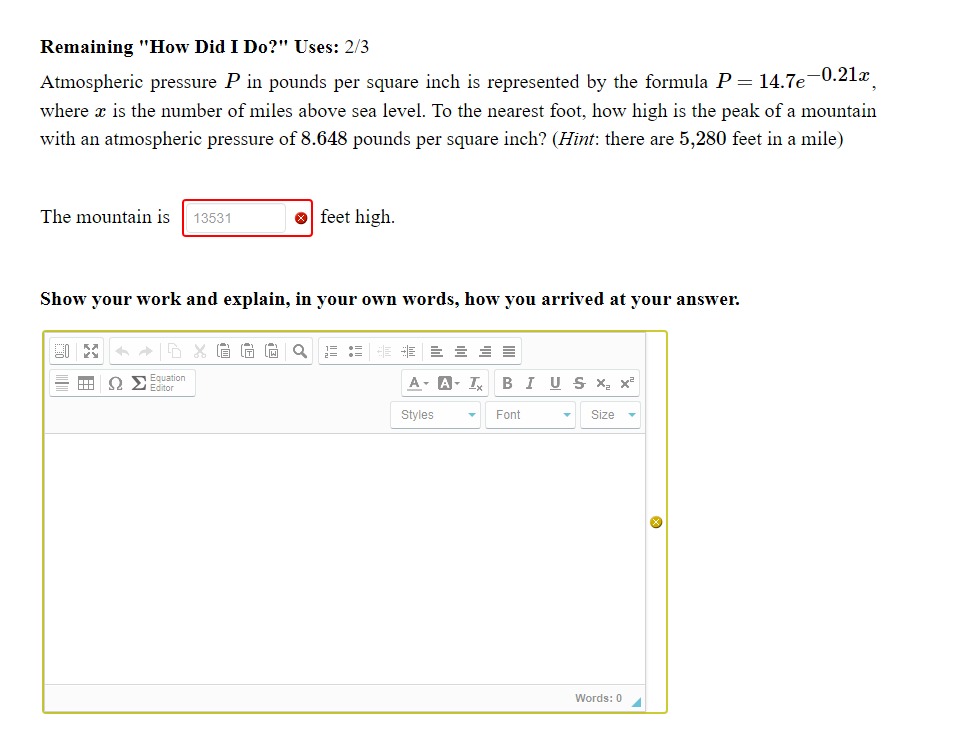The height and width of the screenshot is (750, 958).
Task: Click the Decrease Indent icon
Action: [384, 351]
